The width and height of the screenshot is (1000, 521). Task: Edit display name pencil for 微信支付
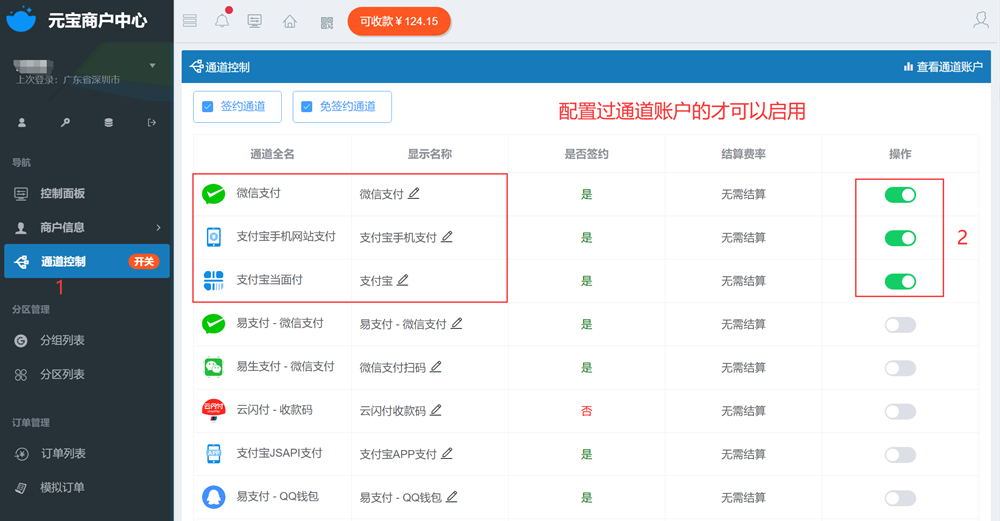click(414, 193)
